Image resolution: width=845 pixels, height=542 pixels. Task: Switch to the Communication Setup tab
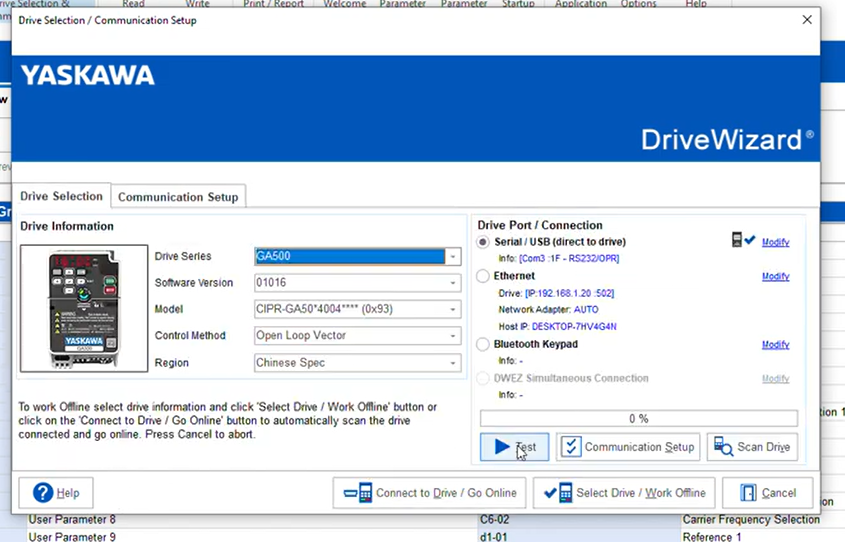pyautogui.click(x=178, y=197)
